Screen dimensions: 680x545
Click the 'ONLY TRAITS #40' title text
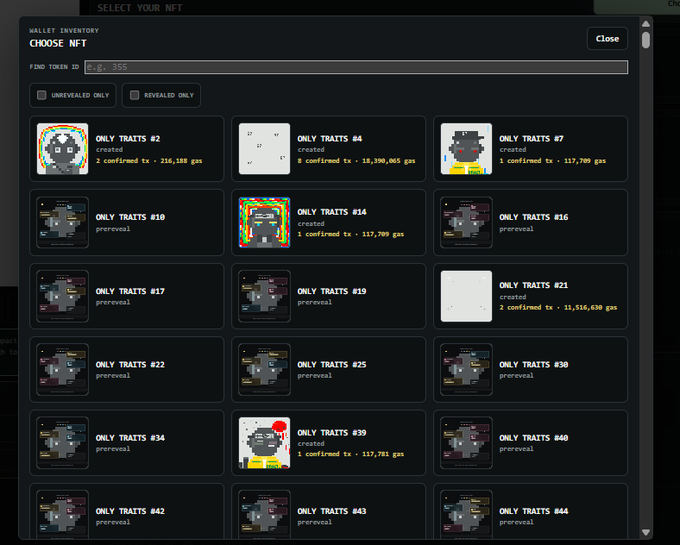click(x=534, y=438)
